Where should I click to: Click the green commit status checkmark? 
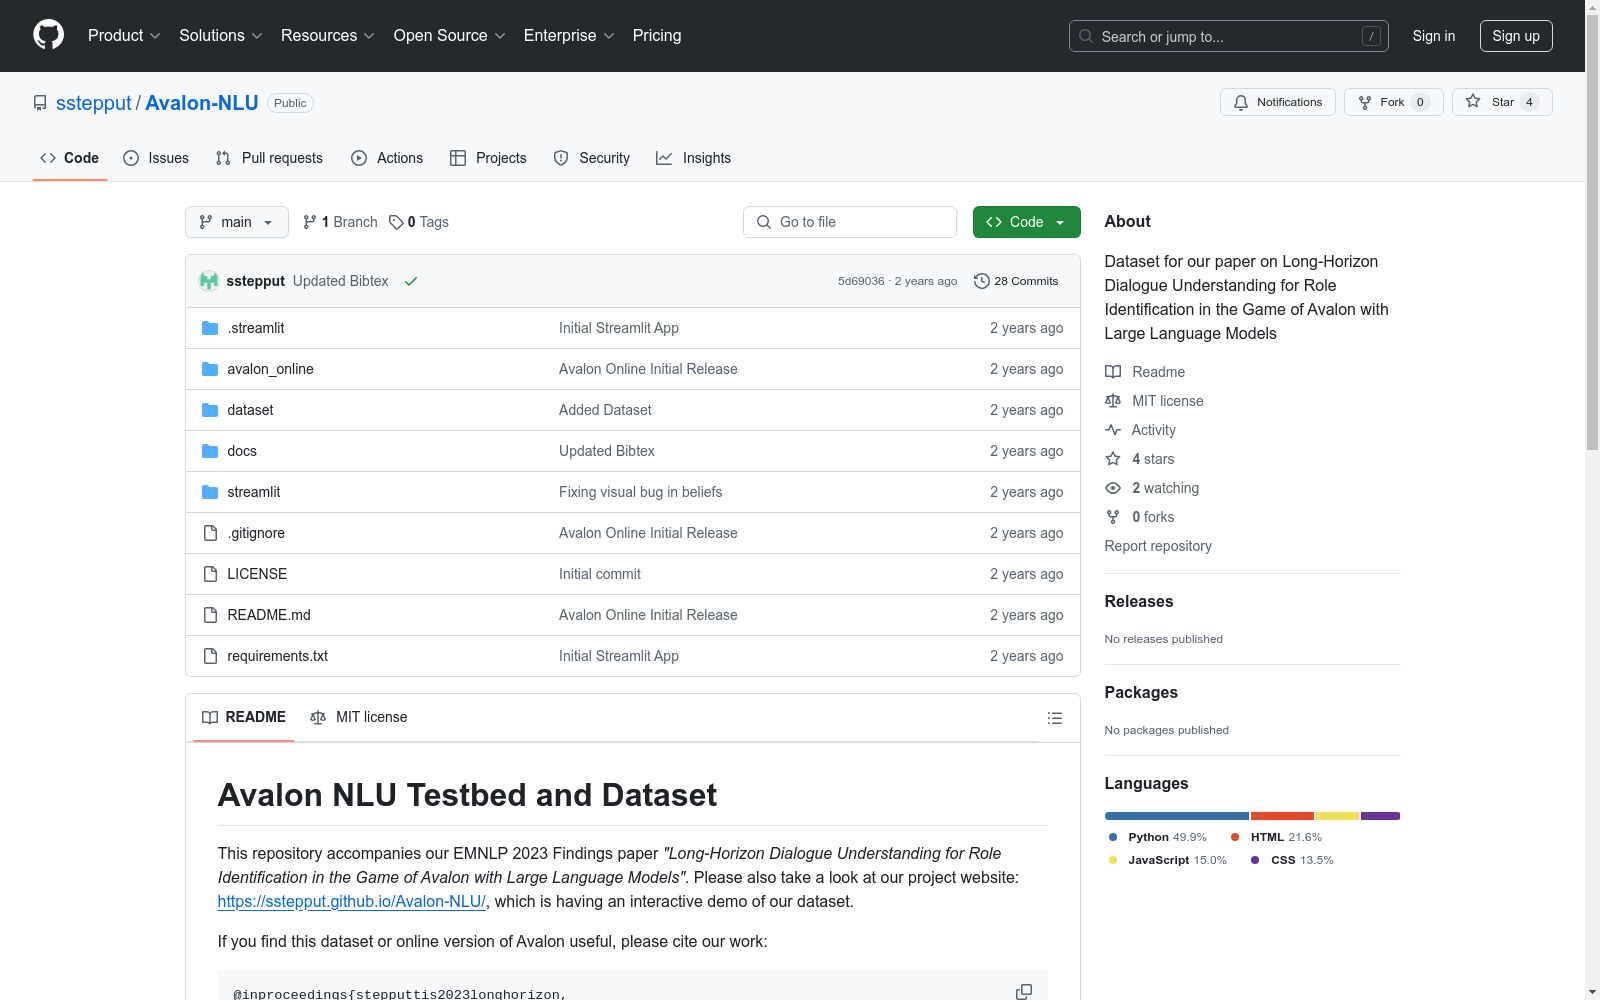(x=411, y=281)
